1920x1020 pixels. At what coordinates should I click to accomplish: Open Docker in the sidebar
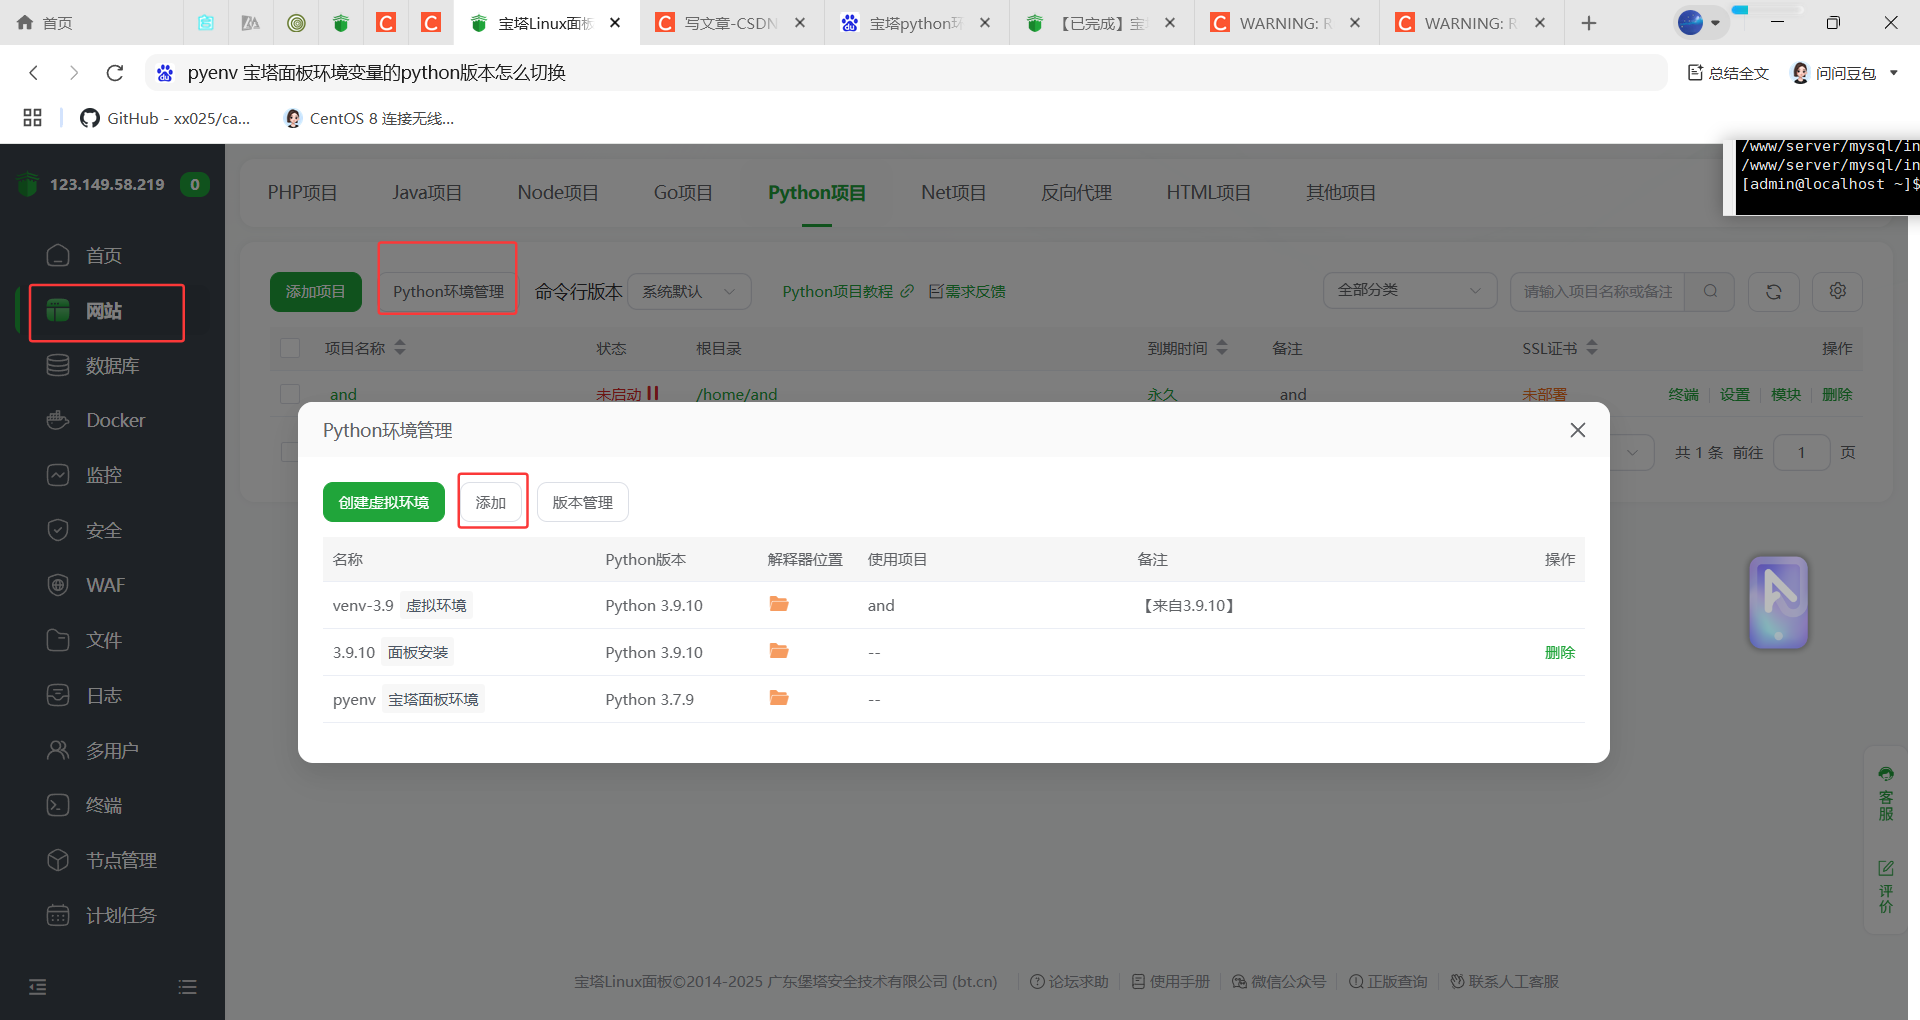[x=96, y=420]
